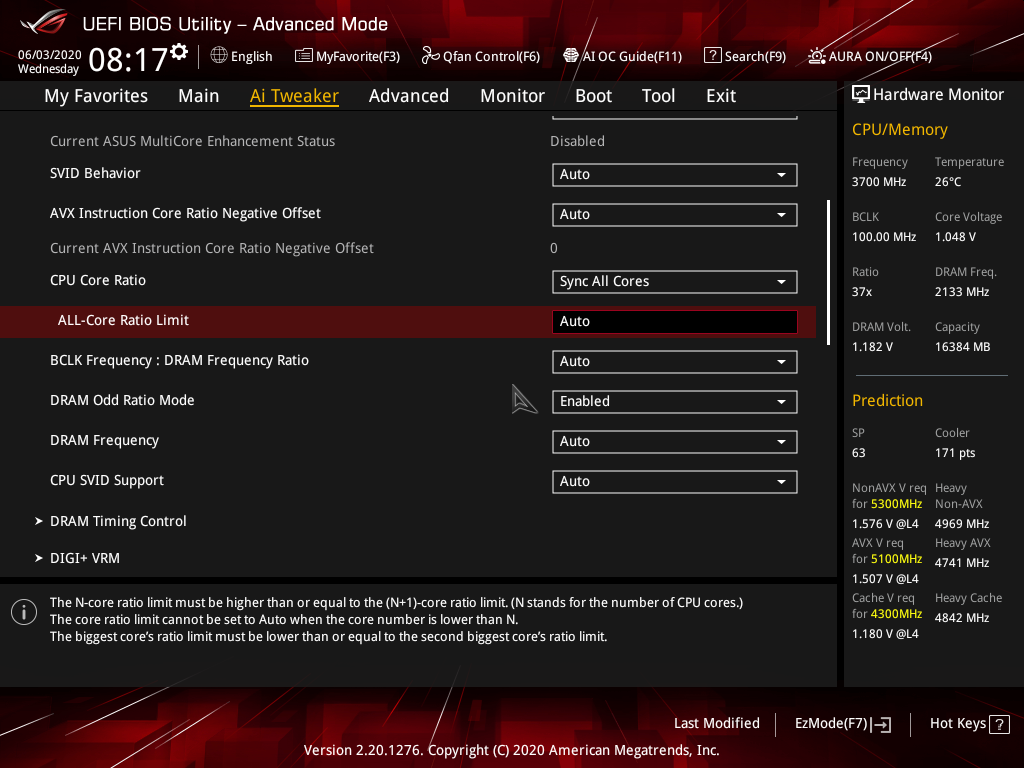Change CPU Core Ratio from Sync All Cores
This screenshot has height=768, width=1024.
point(674,281)
